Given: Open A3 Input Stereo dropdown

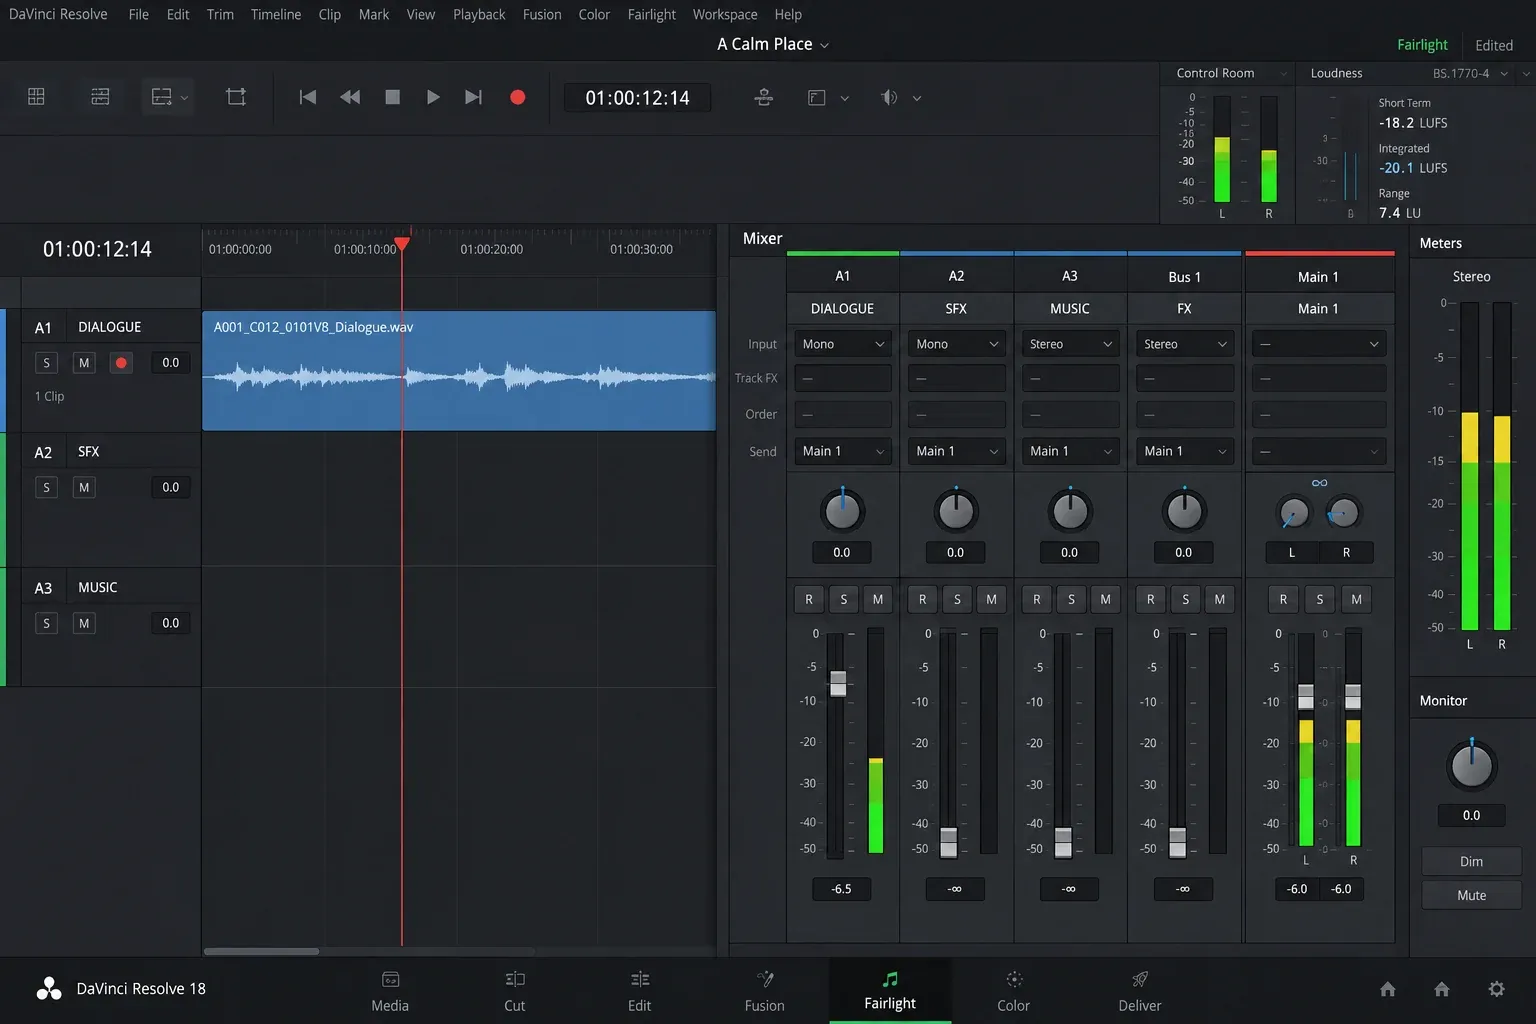Looking at the screenshot, I should pyautogui.click(x=1070, y=344).
